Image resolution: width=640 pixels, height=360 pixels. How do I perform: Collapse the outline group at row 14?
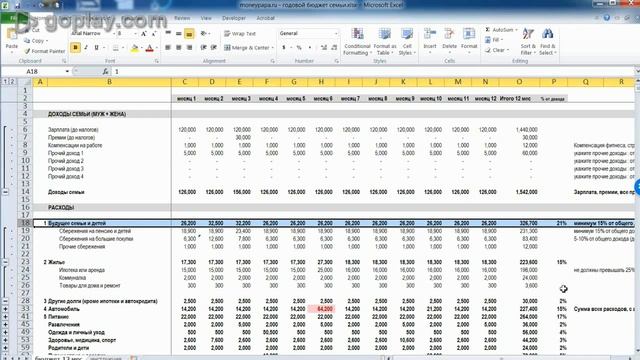click(5, 192)
